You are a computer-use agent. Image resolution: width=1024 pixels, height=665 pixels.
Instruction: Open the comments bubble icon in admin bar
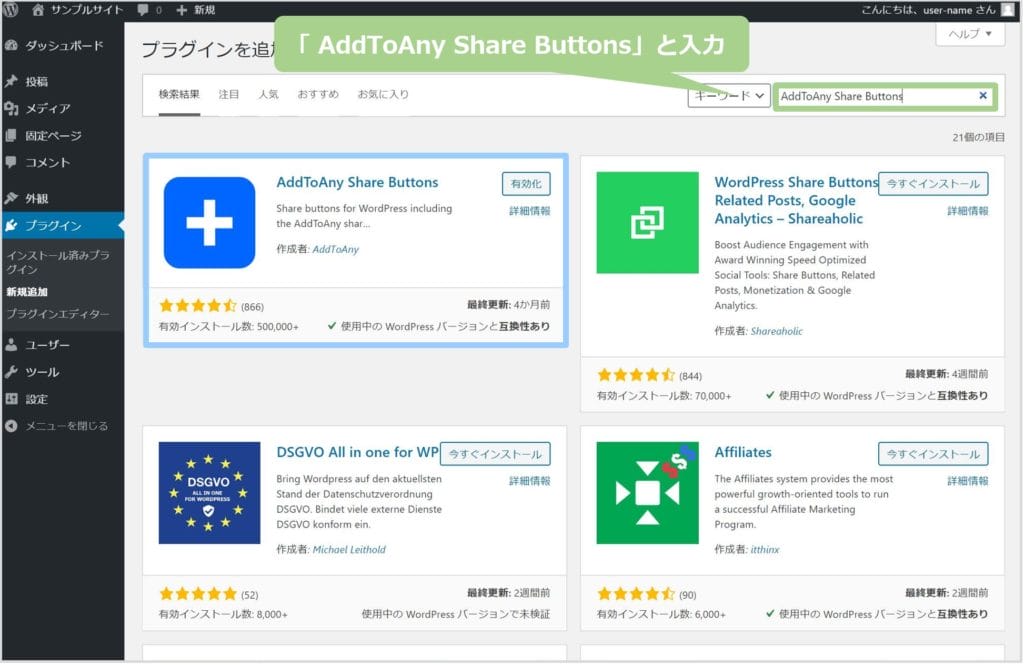point(144,10)
